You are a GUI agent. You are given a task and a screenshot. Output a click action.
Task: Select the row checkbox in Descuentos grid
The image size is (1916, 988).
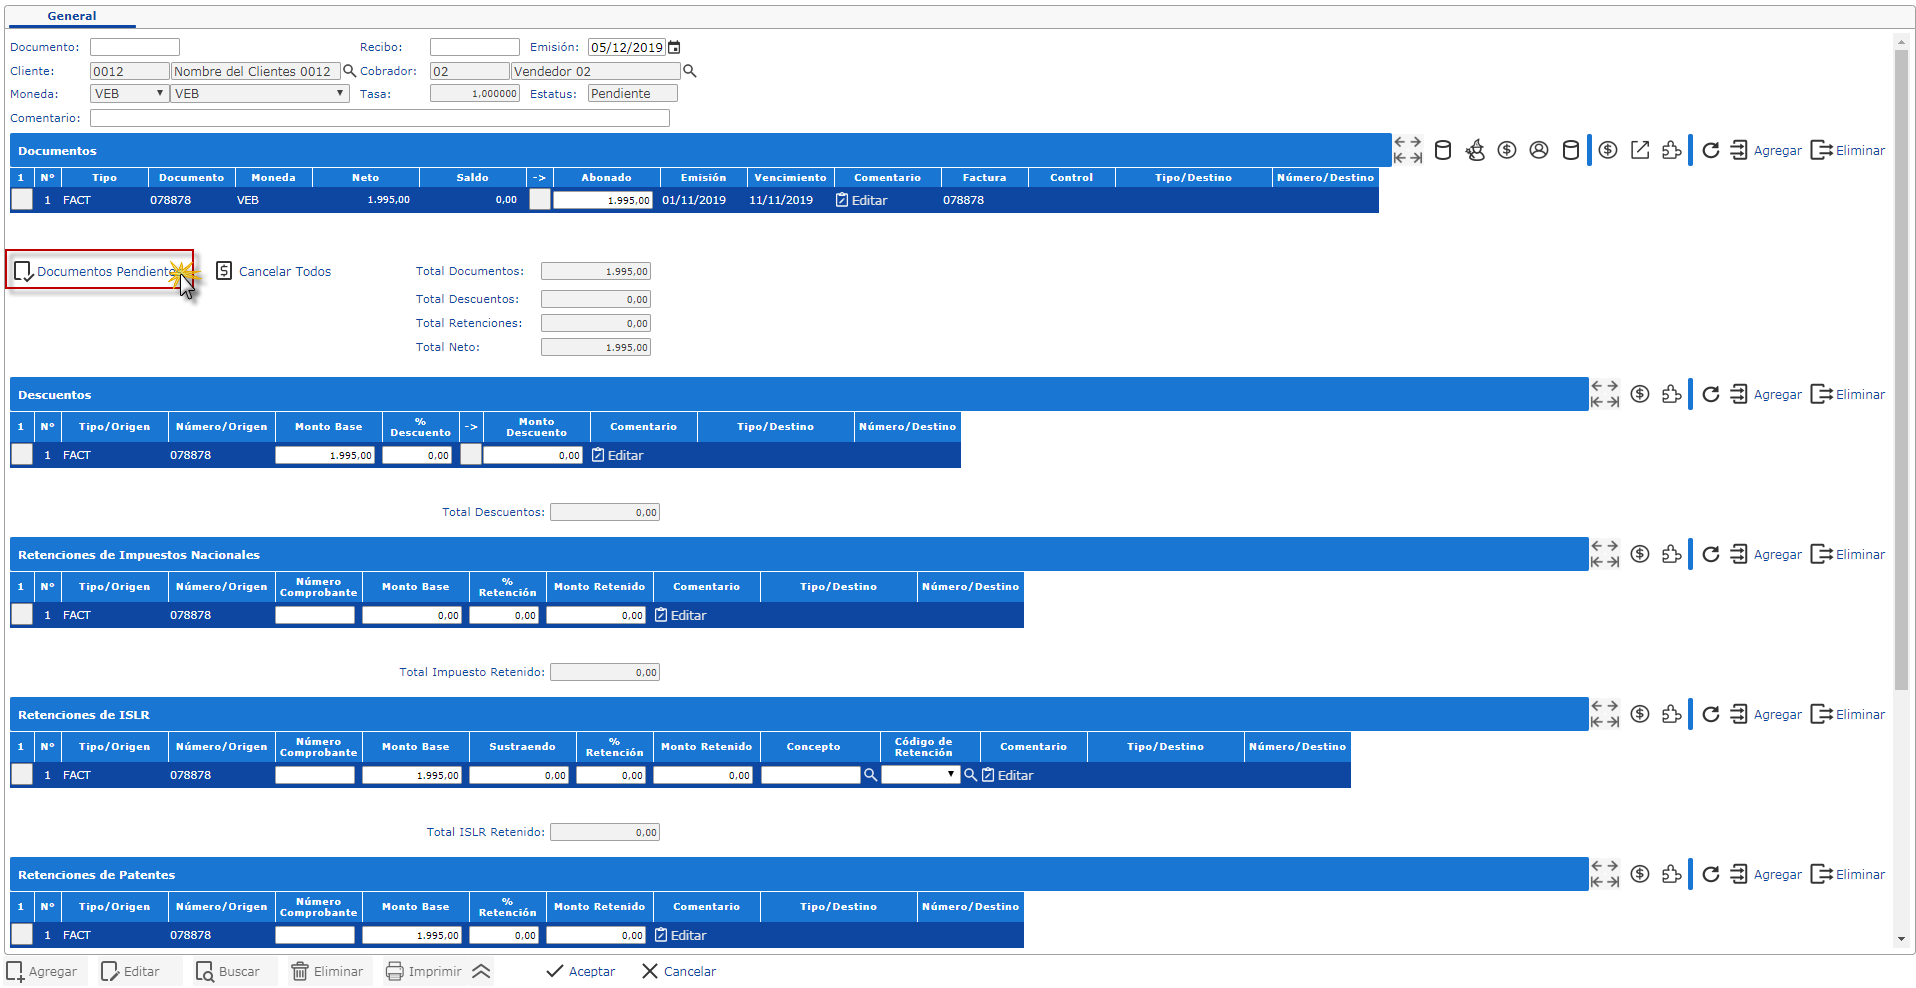[22, 455]
